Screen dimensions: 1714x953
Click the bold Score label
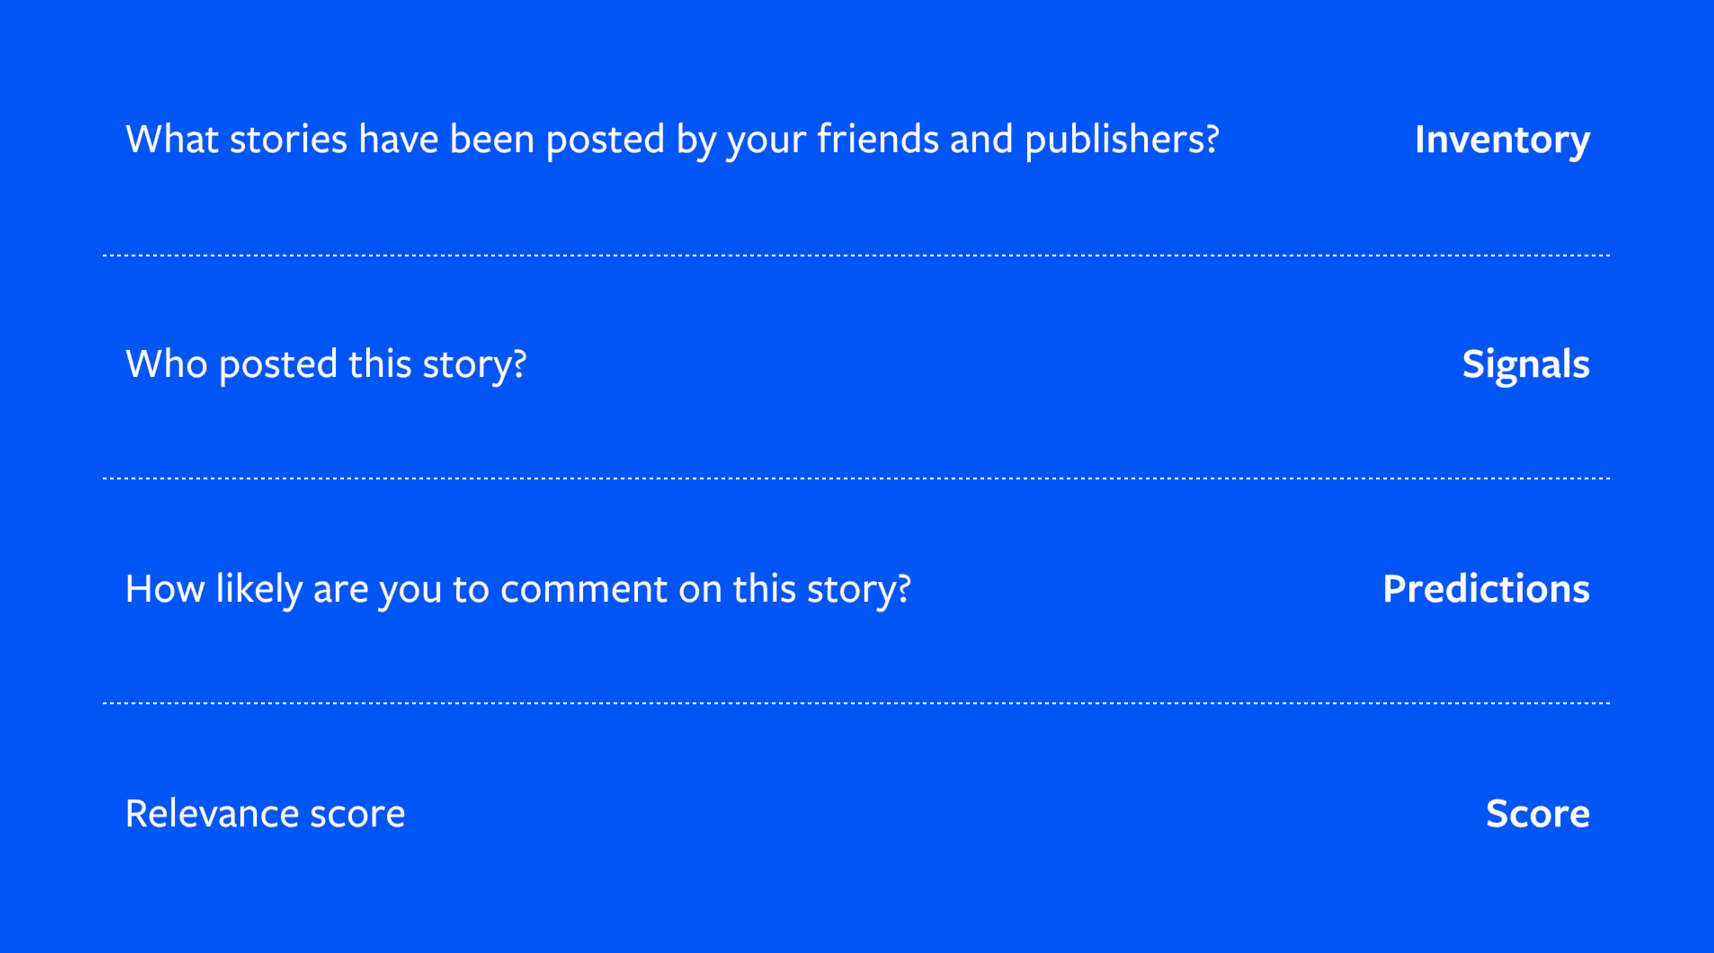click(1537, 814)
